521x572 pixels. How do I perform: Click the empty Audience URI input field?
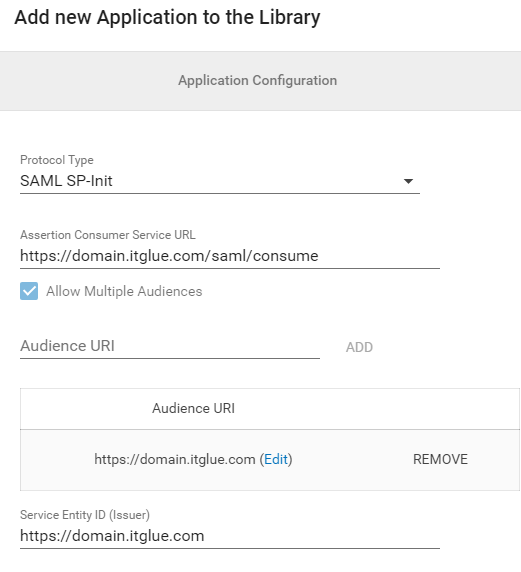(x=170, y=346)
